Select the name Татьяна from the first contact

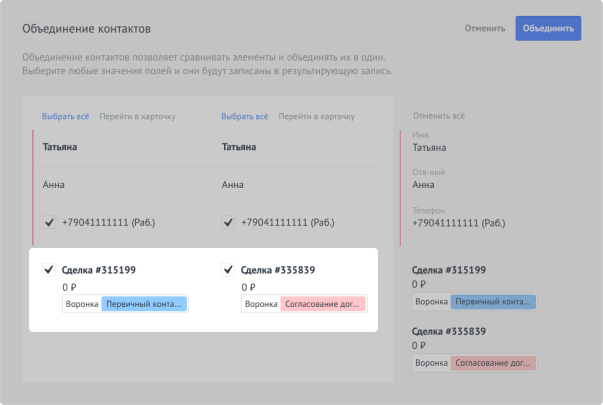60,147
